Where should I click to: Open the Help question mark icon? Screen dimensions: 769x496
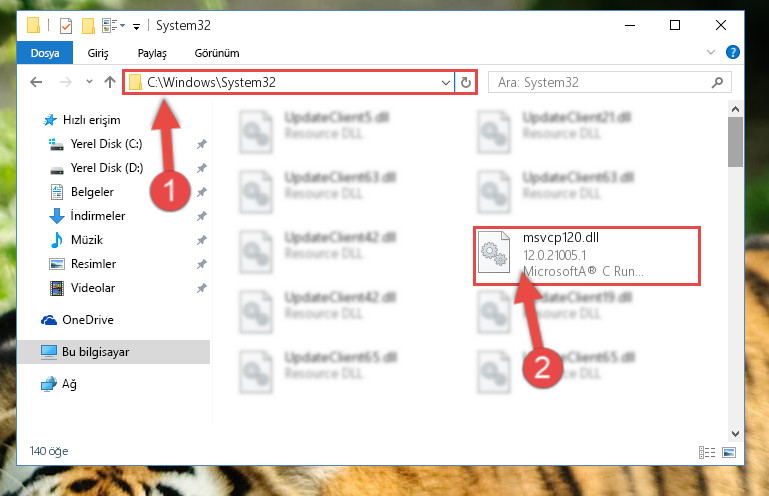coord(733,52)
